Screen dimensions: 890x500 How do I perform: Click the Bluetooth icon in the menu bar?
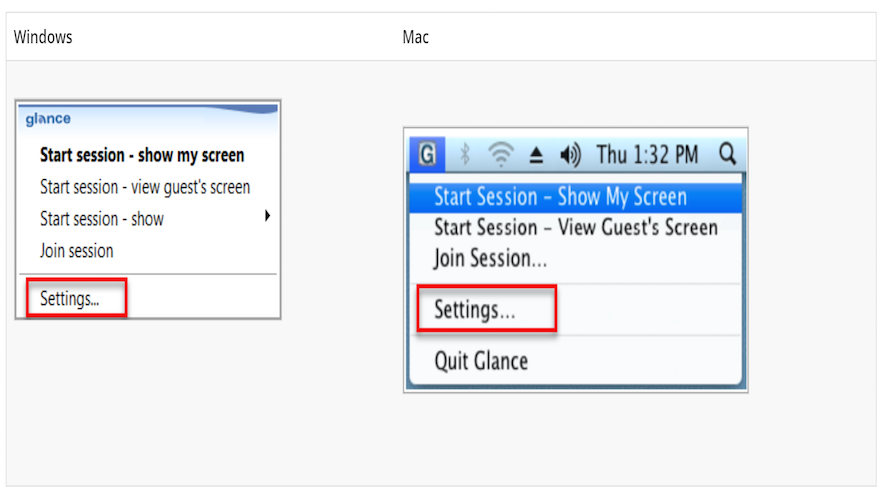[464, 154]
